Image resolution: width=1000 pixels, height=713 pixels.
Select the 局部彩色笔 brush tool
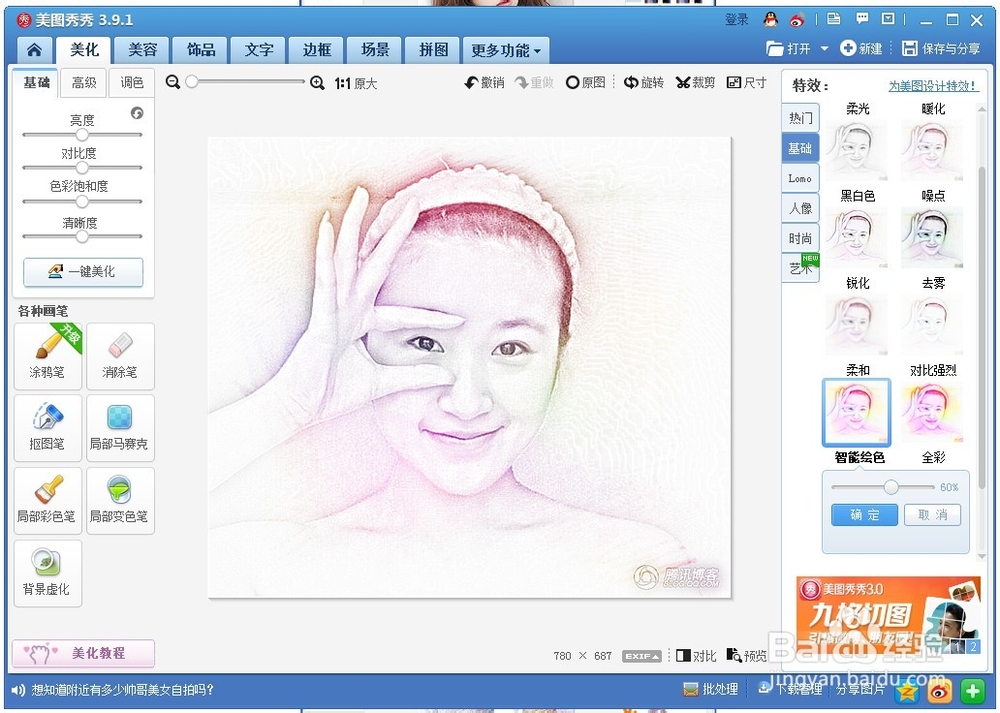[48, 501]
